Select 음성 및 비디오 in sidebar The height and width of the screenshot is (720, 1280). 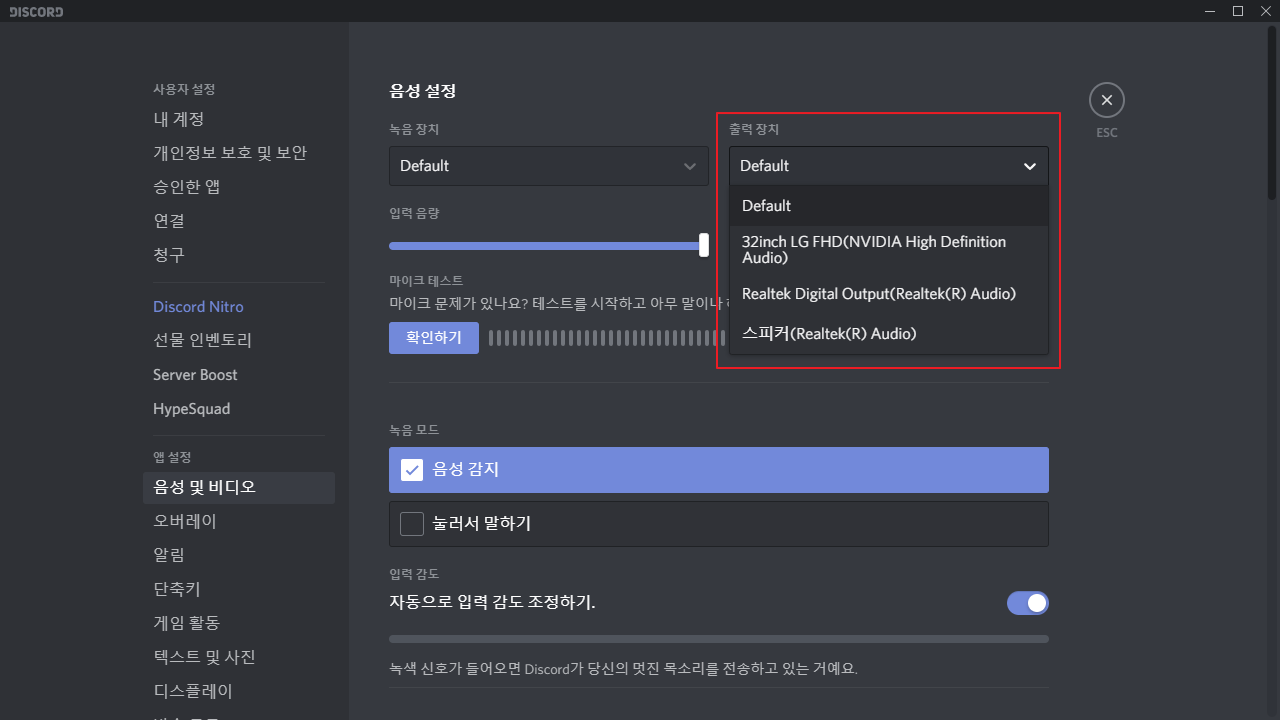tap(238, 488)
